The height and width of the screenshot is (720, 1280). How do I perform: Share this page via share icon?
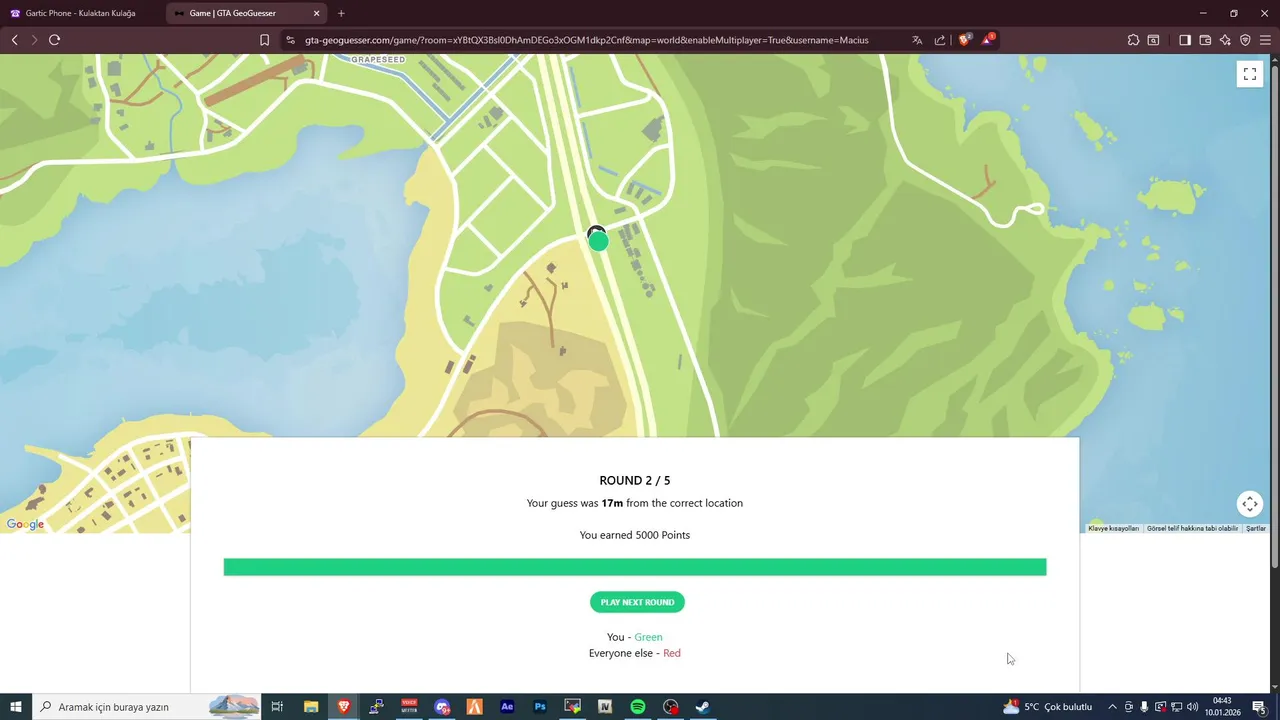pos(940,40)
